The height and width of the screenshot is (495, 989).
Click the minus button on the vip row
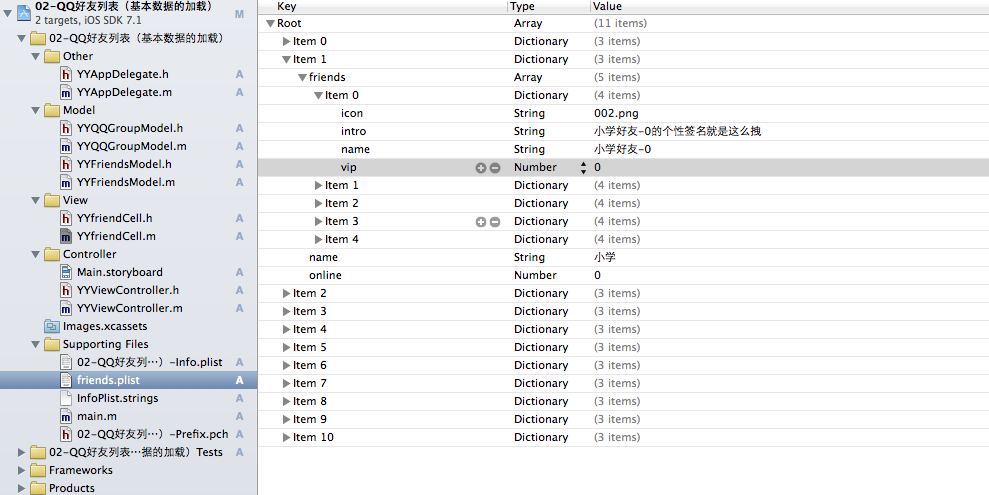pos(494,168)
